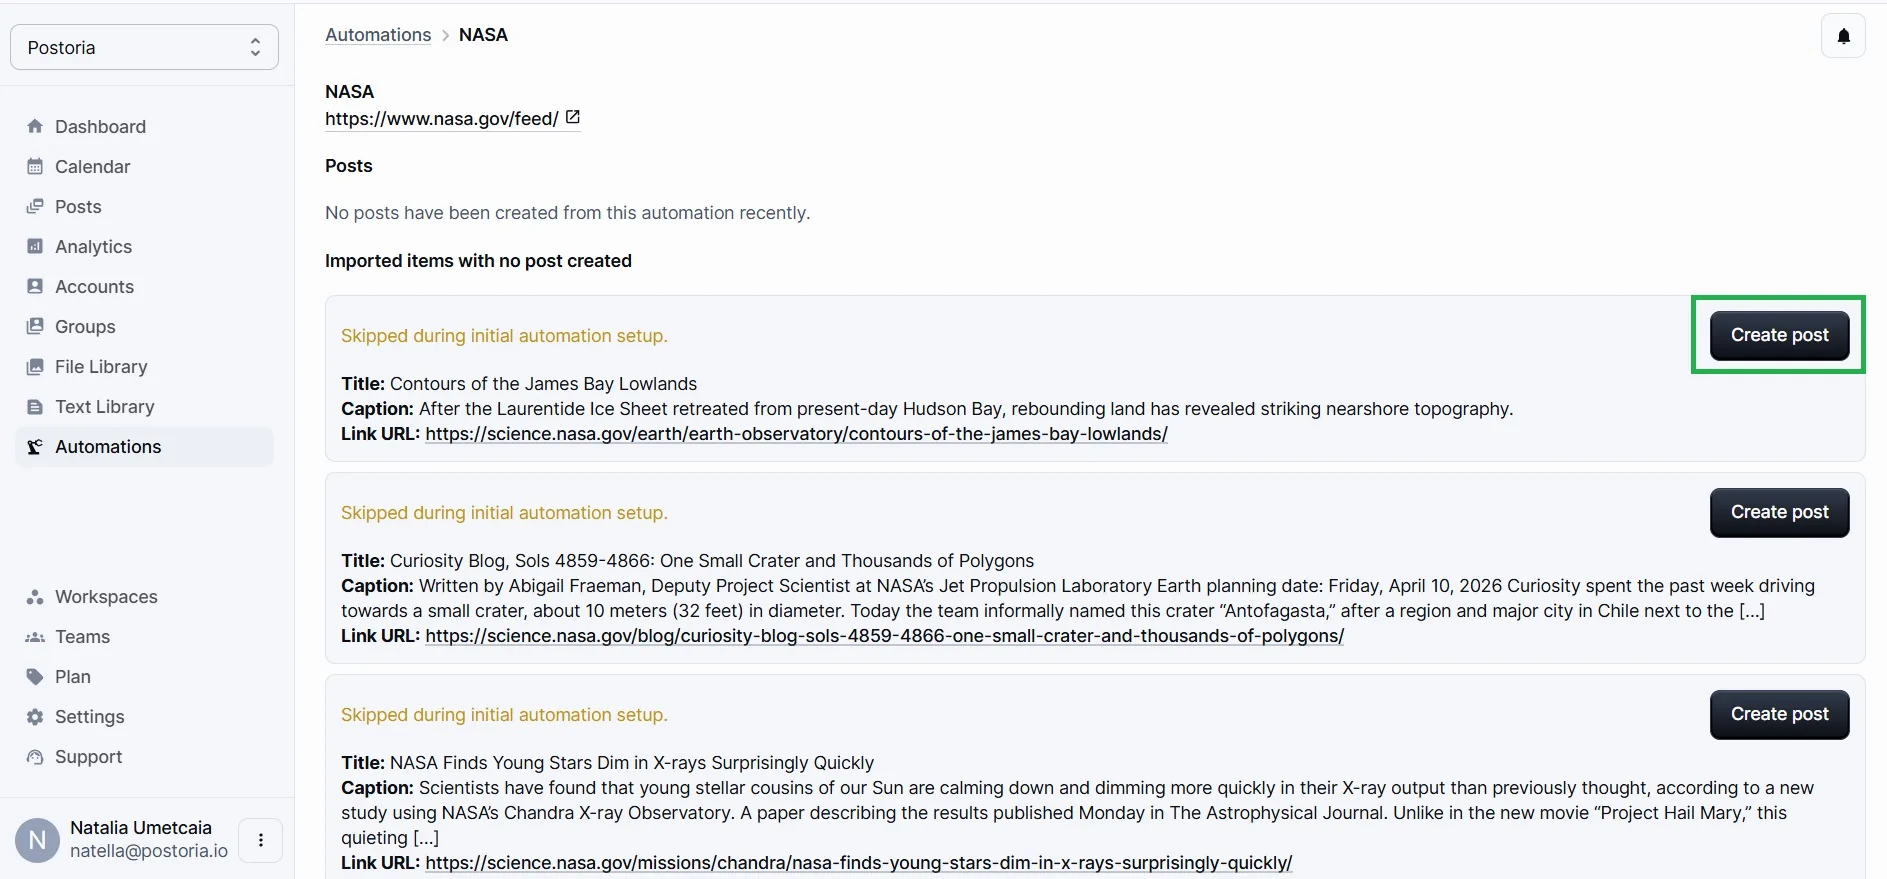Image resolution: width=1887 pixels, height=879 pixels.
Task: Click the Plan tag icon
Action: (35, 676)
